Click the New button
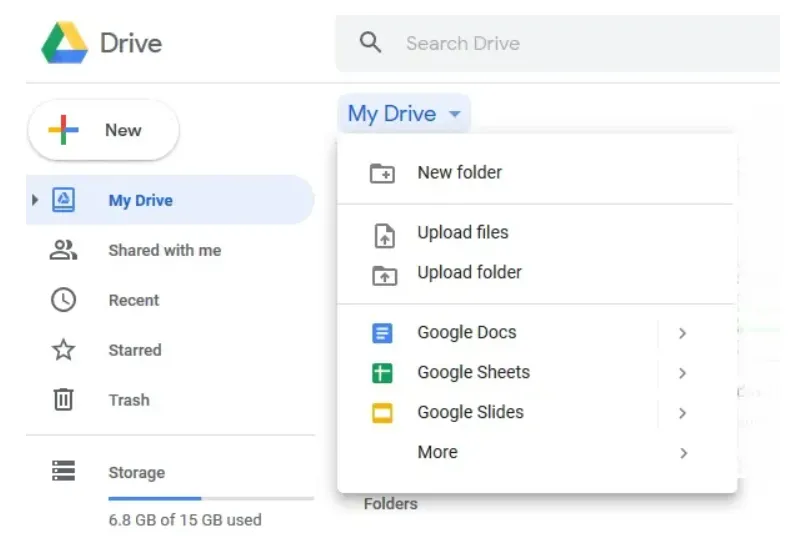The image size is (802, 540). point(103,130)
